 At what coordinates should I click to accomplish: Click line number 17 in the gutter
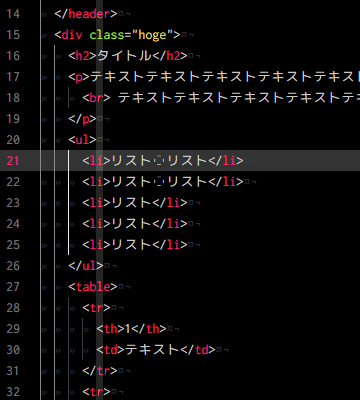pos(13,77)
